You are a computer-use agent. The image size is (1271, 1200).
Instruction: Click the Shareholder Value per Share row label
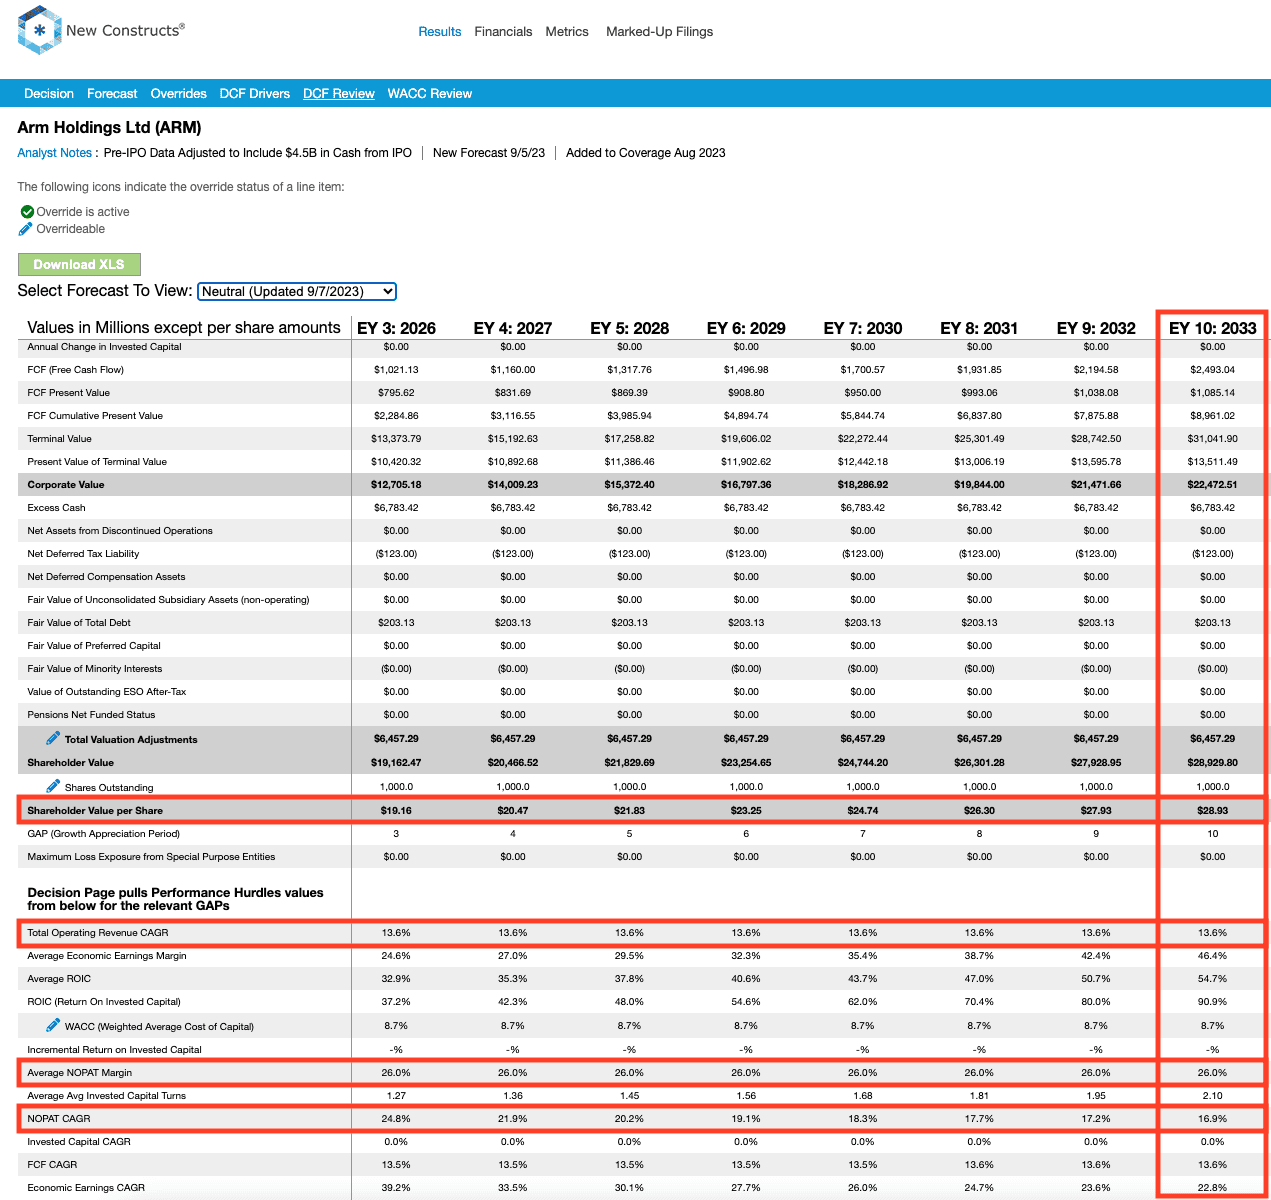tap(95, 811)
